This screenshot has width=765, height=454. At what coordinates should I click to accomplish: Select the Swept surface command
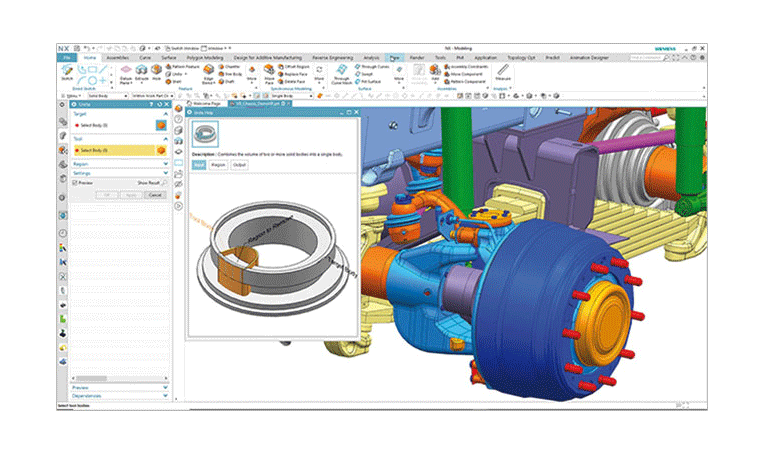coord(364,74)
